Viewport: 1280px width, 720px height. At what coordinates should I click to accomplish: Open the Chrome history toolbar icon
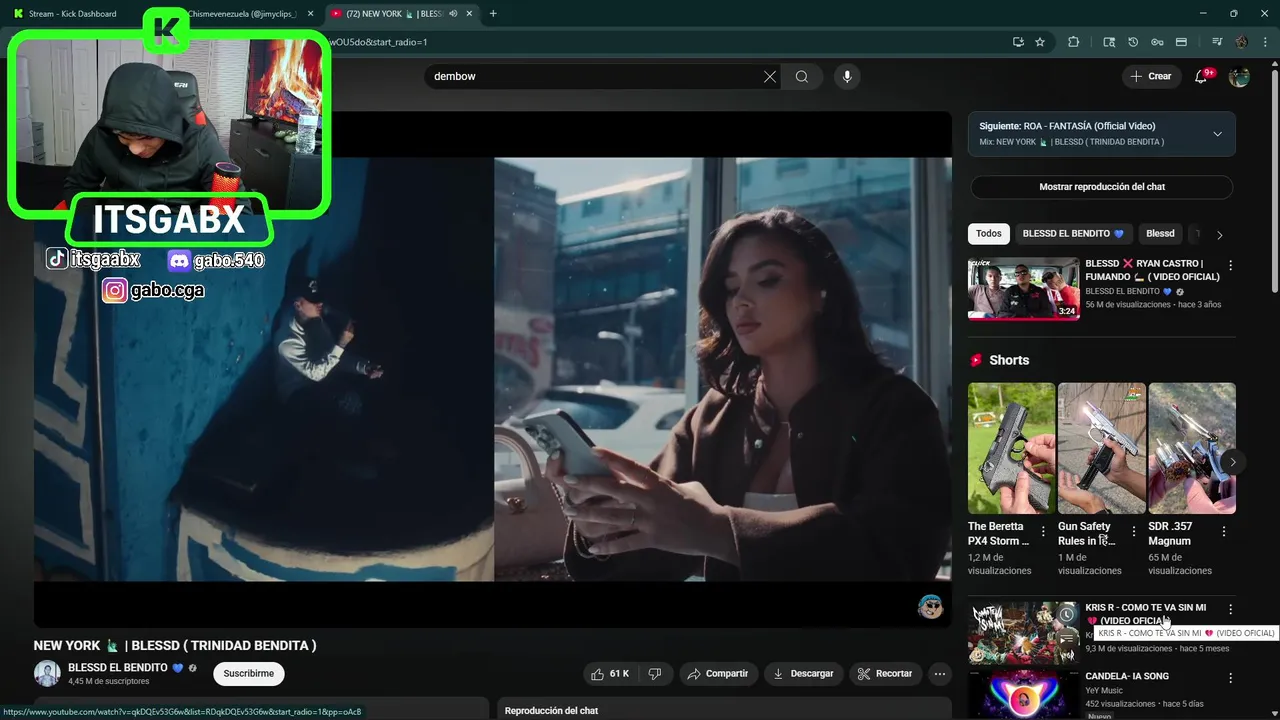click(x=1133, y=42)
